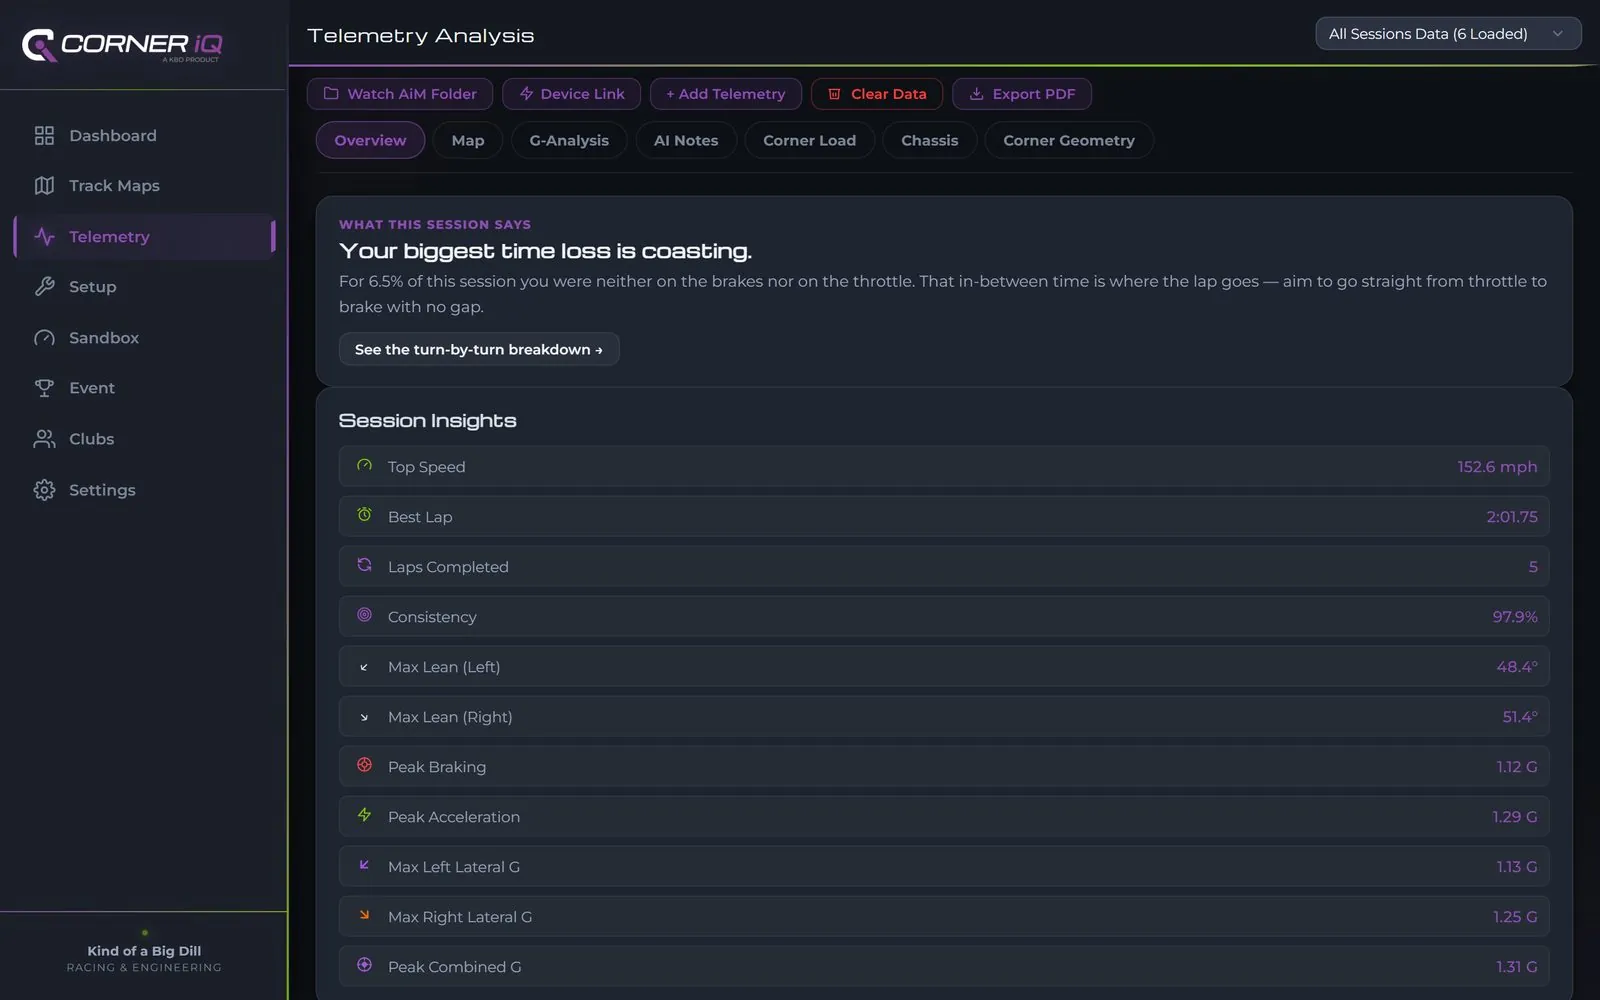Click the 'Max Lean (Left)' row label
Viewport: 1600px width, 1000px height.
click(x=444, y=667)
